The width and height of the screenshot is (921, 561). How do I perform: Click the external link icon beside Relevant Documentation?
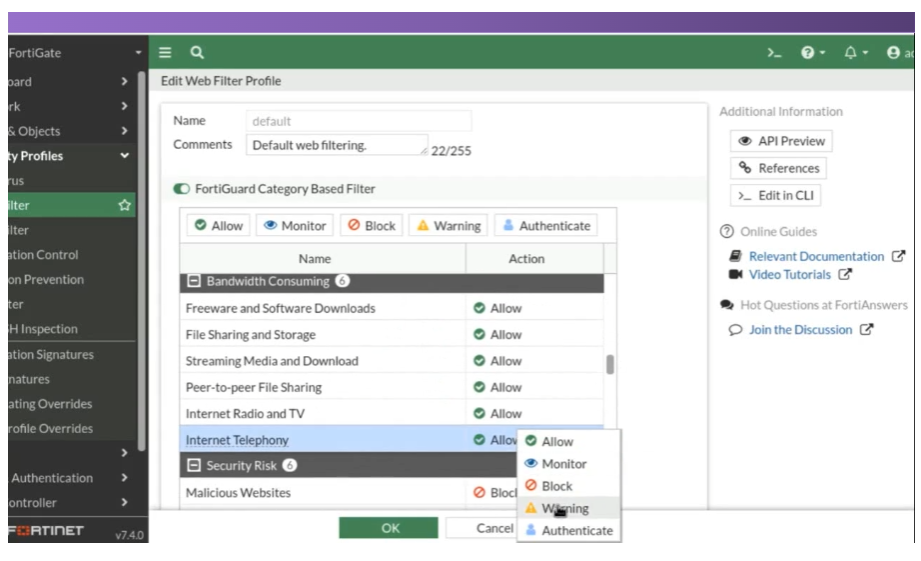(898, 256)
